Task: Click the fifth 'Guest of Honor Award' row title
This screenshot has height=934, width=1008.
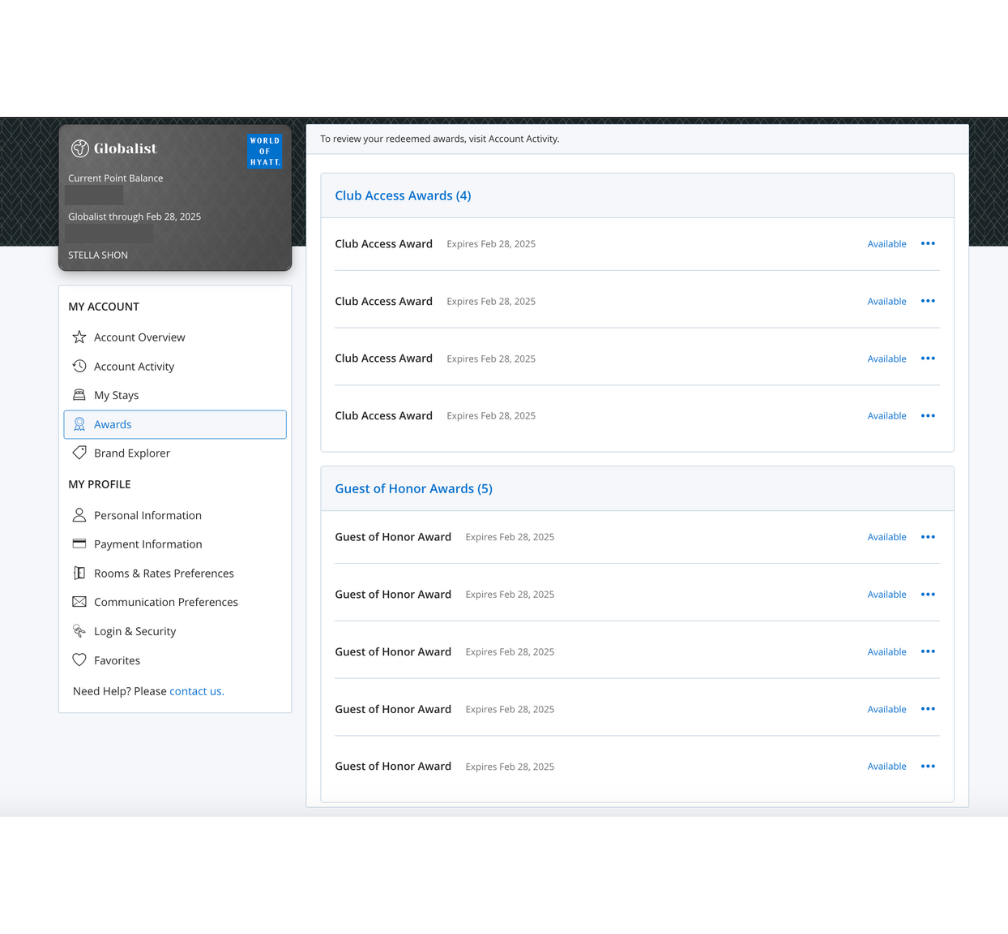Action: tap(393, 766)
